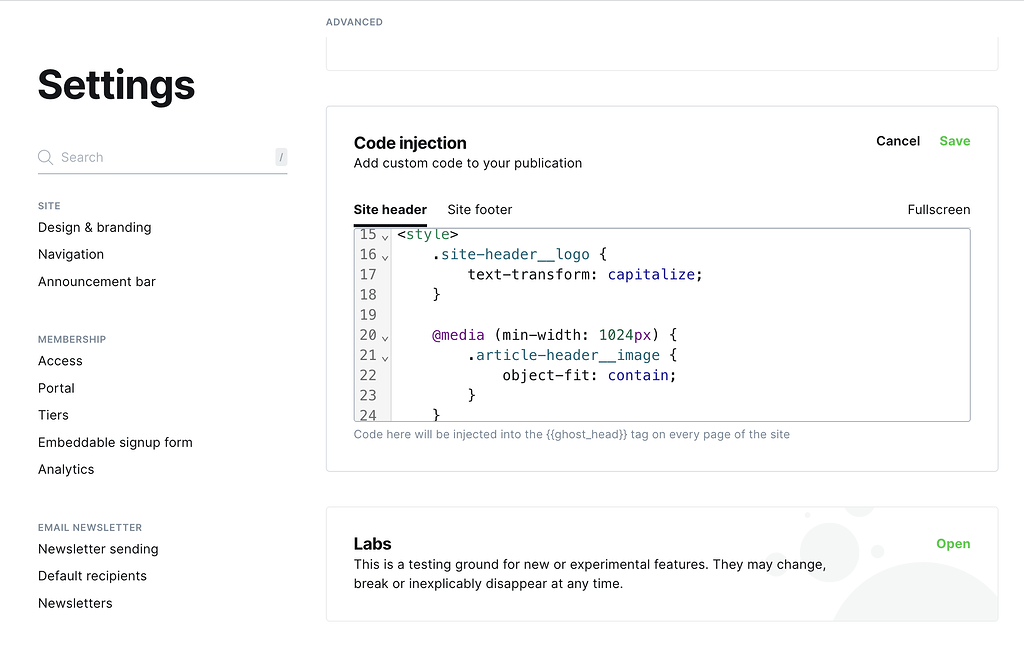This screenshot has width=1024, height=648.
Task: Open the Labs section
Action: [952, 544]
